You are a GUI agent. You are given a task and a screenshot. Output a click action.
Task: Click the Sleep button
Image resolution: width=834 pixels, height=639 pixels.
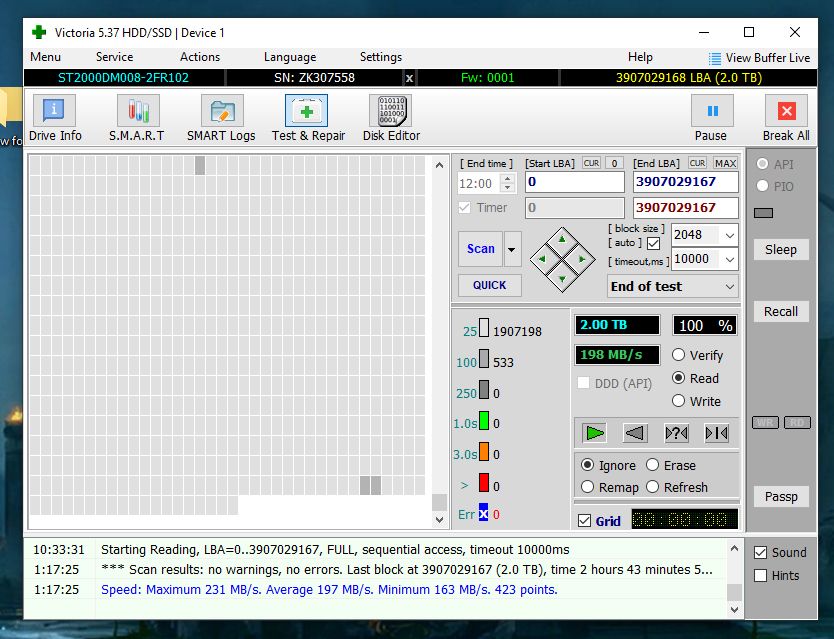(x=781, y=250)
